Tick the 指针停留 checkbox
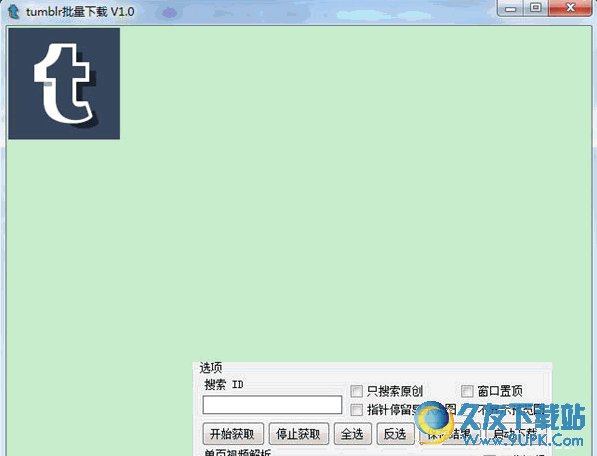The width and height of the screenshot is (597, 456). (356, 410)
